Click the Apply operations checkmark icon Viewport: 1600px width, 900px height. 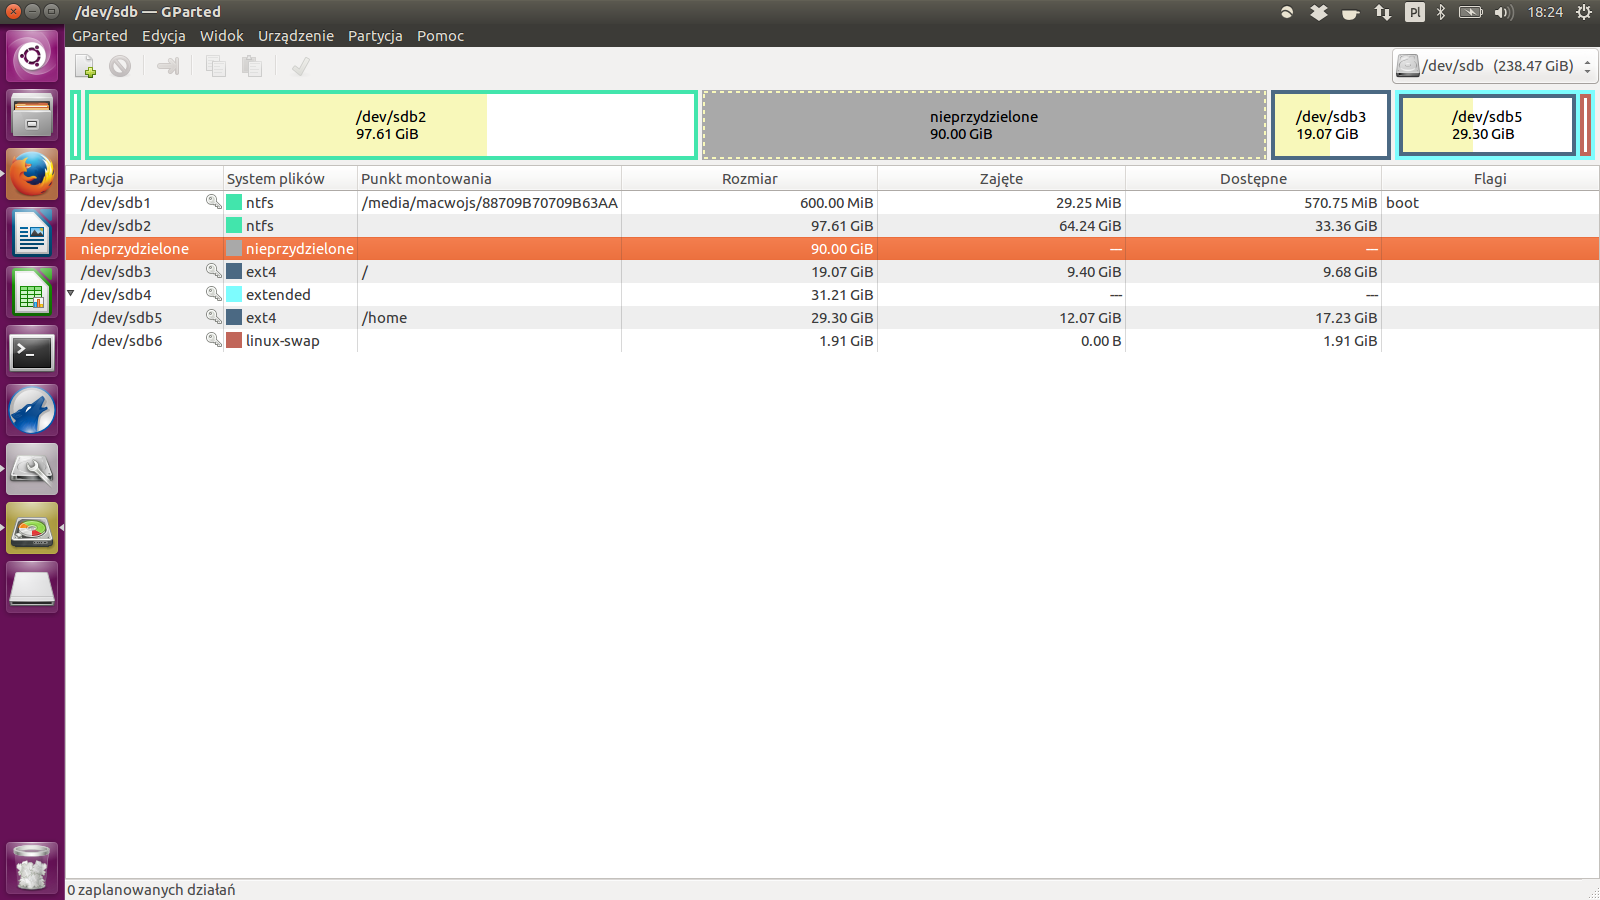pyautogui.click(x=300, y=66)
